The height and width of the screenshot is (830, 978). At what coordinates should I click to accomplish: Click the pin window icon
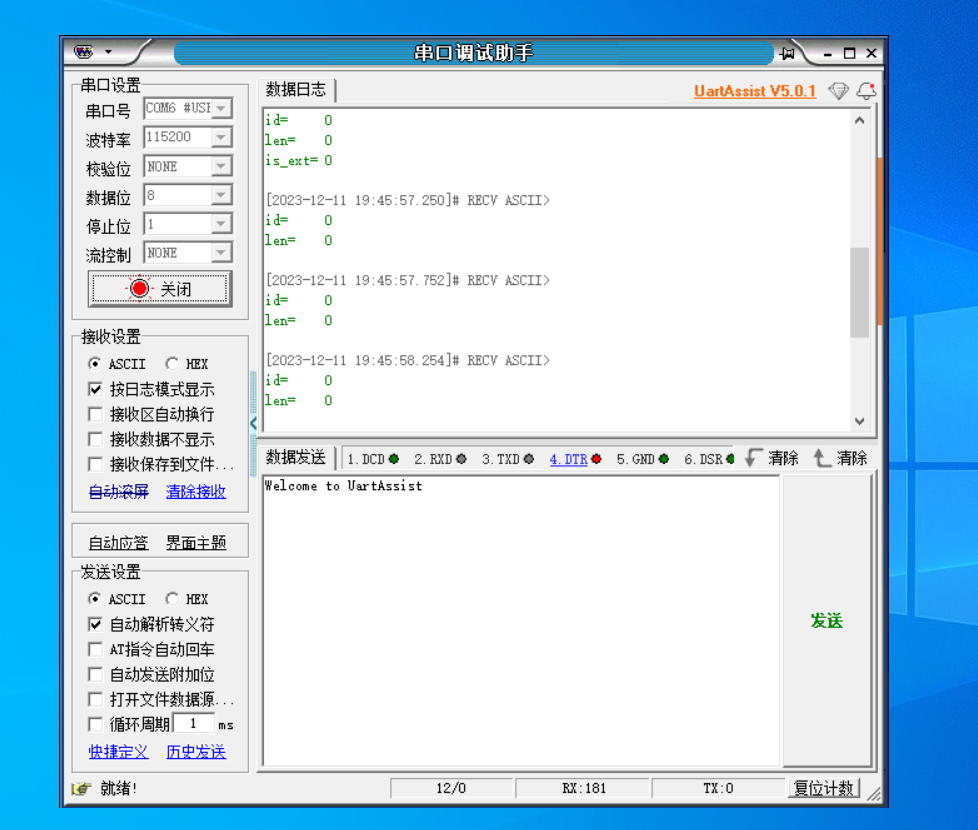click(788, 54)
